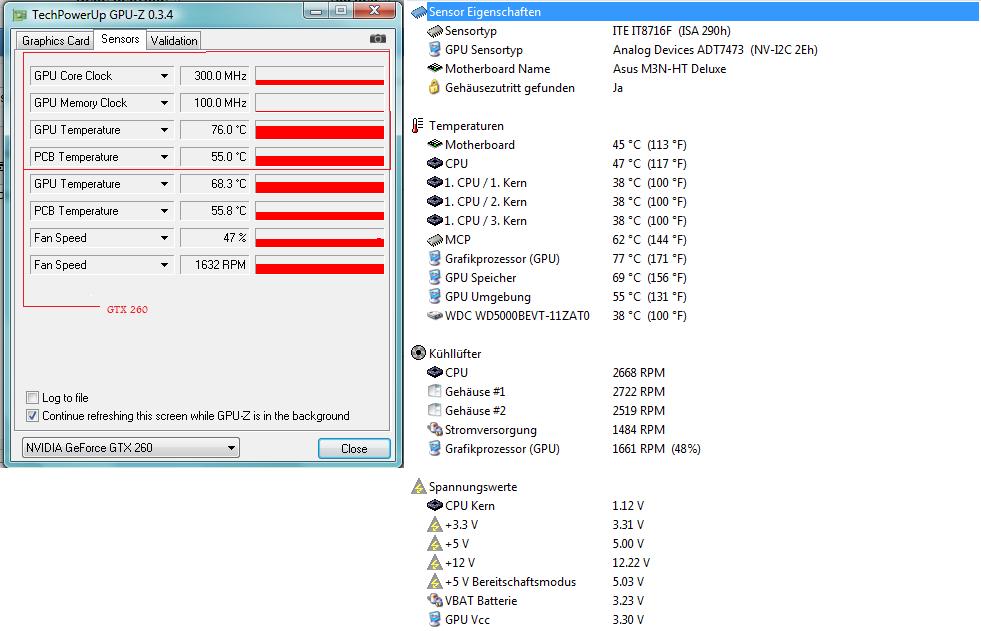Click the 100.0 MHz value field
981x631 pixels.
pyautogui.click(x=215, y=103)
